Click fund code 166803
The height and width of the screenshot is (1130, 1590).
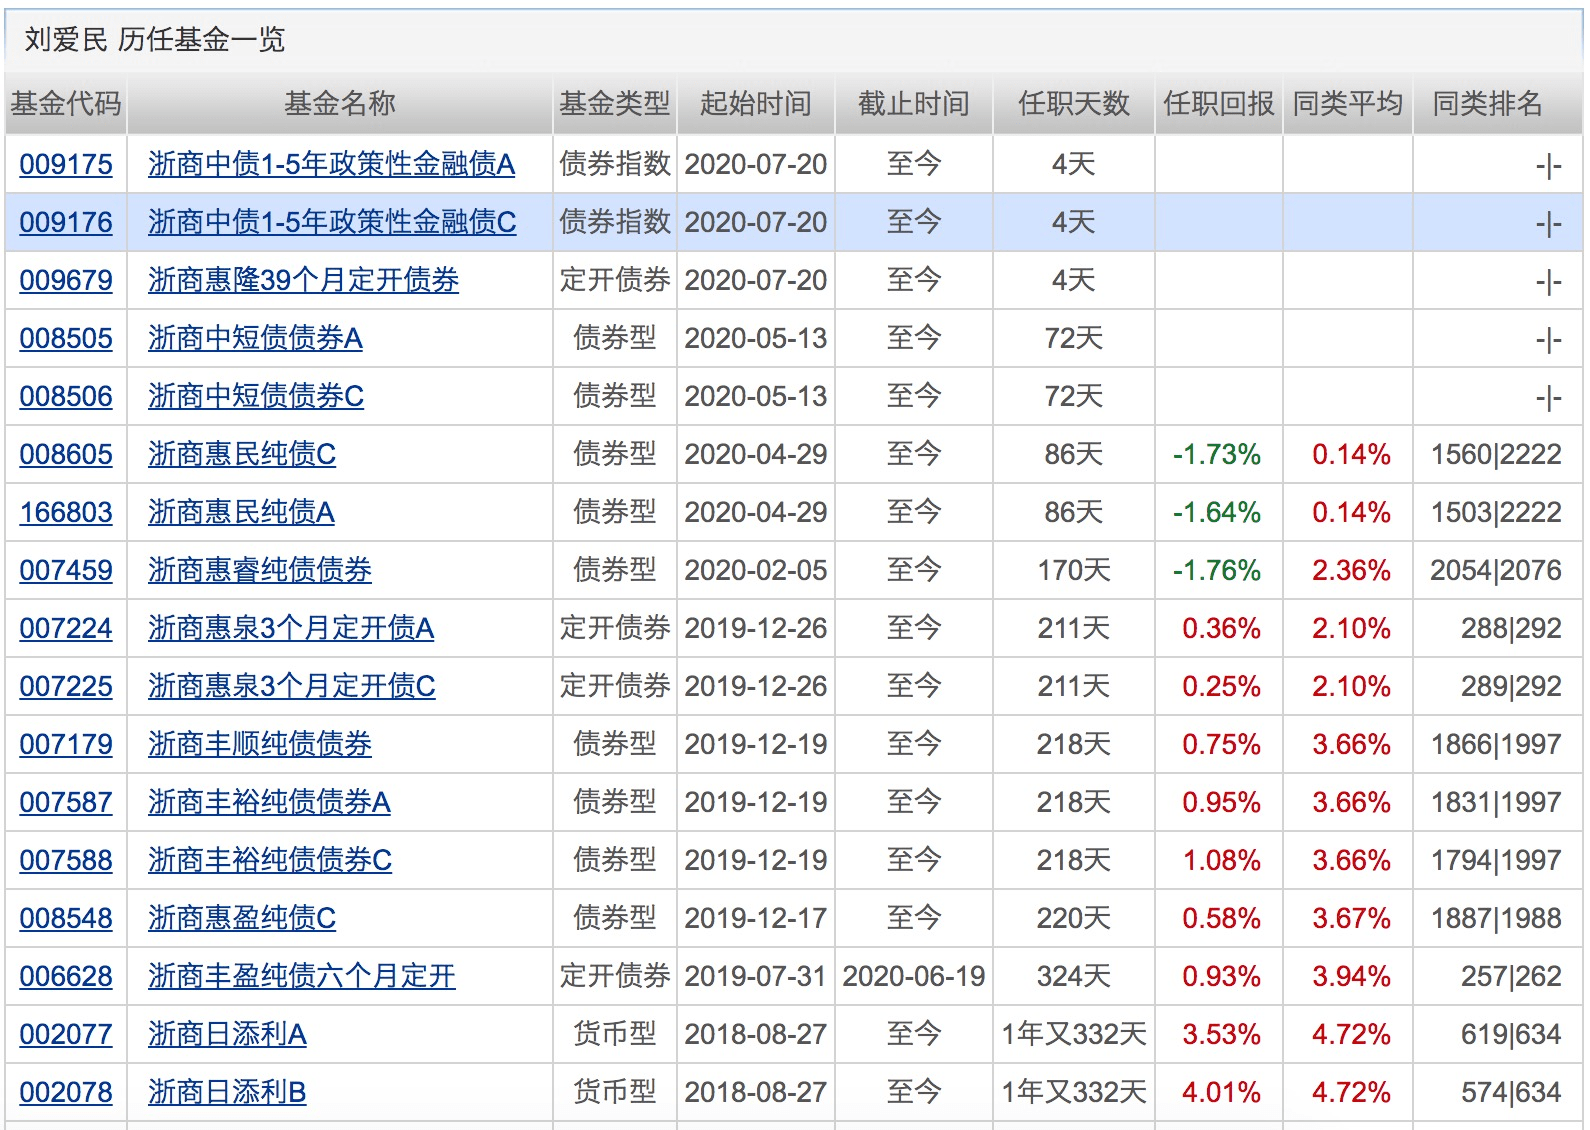click(x=66, y=512)
